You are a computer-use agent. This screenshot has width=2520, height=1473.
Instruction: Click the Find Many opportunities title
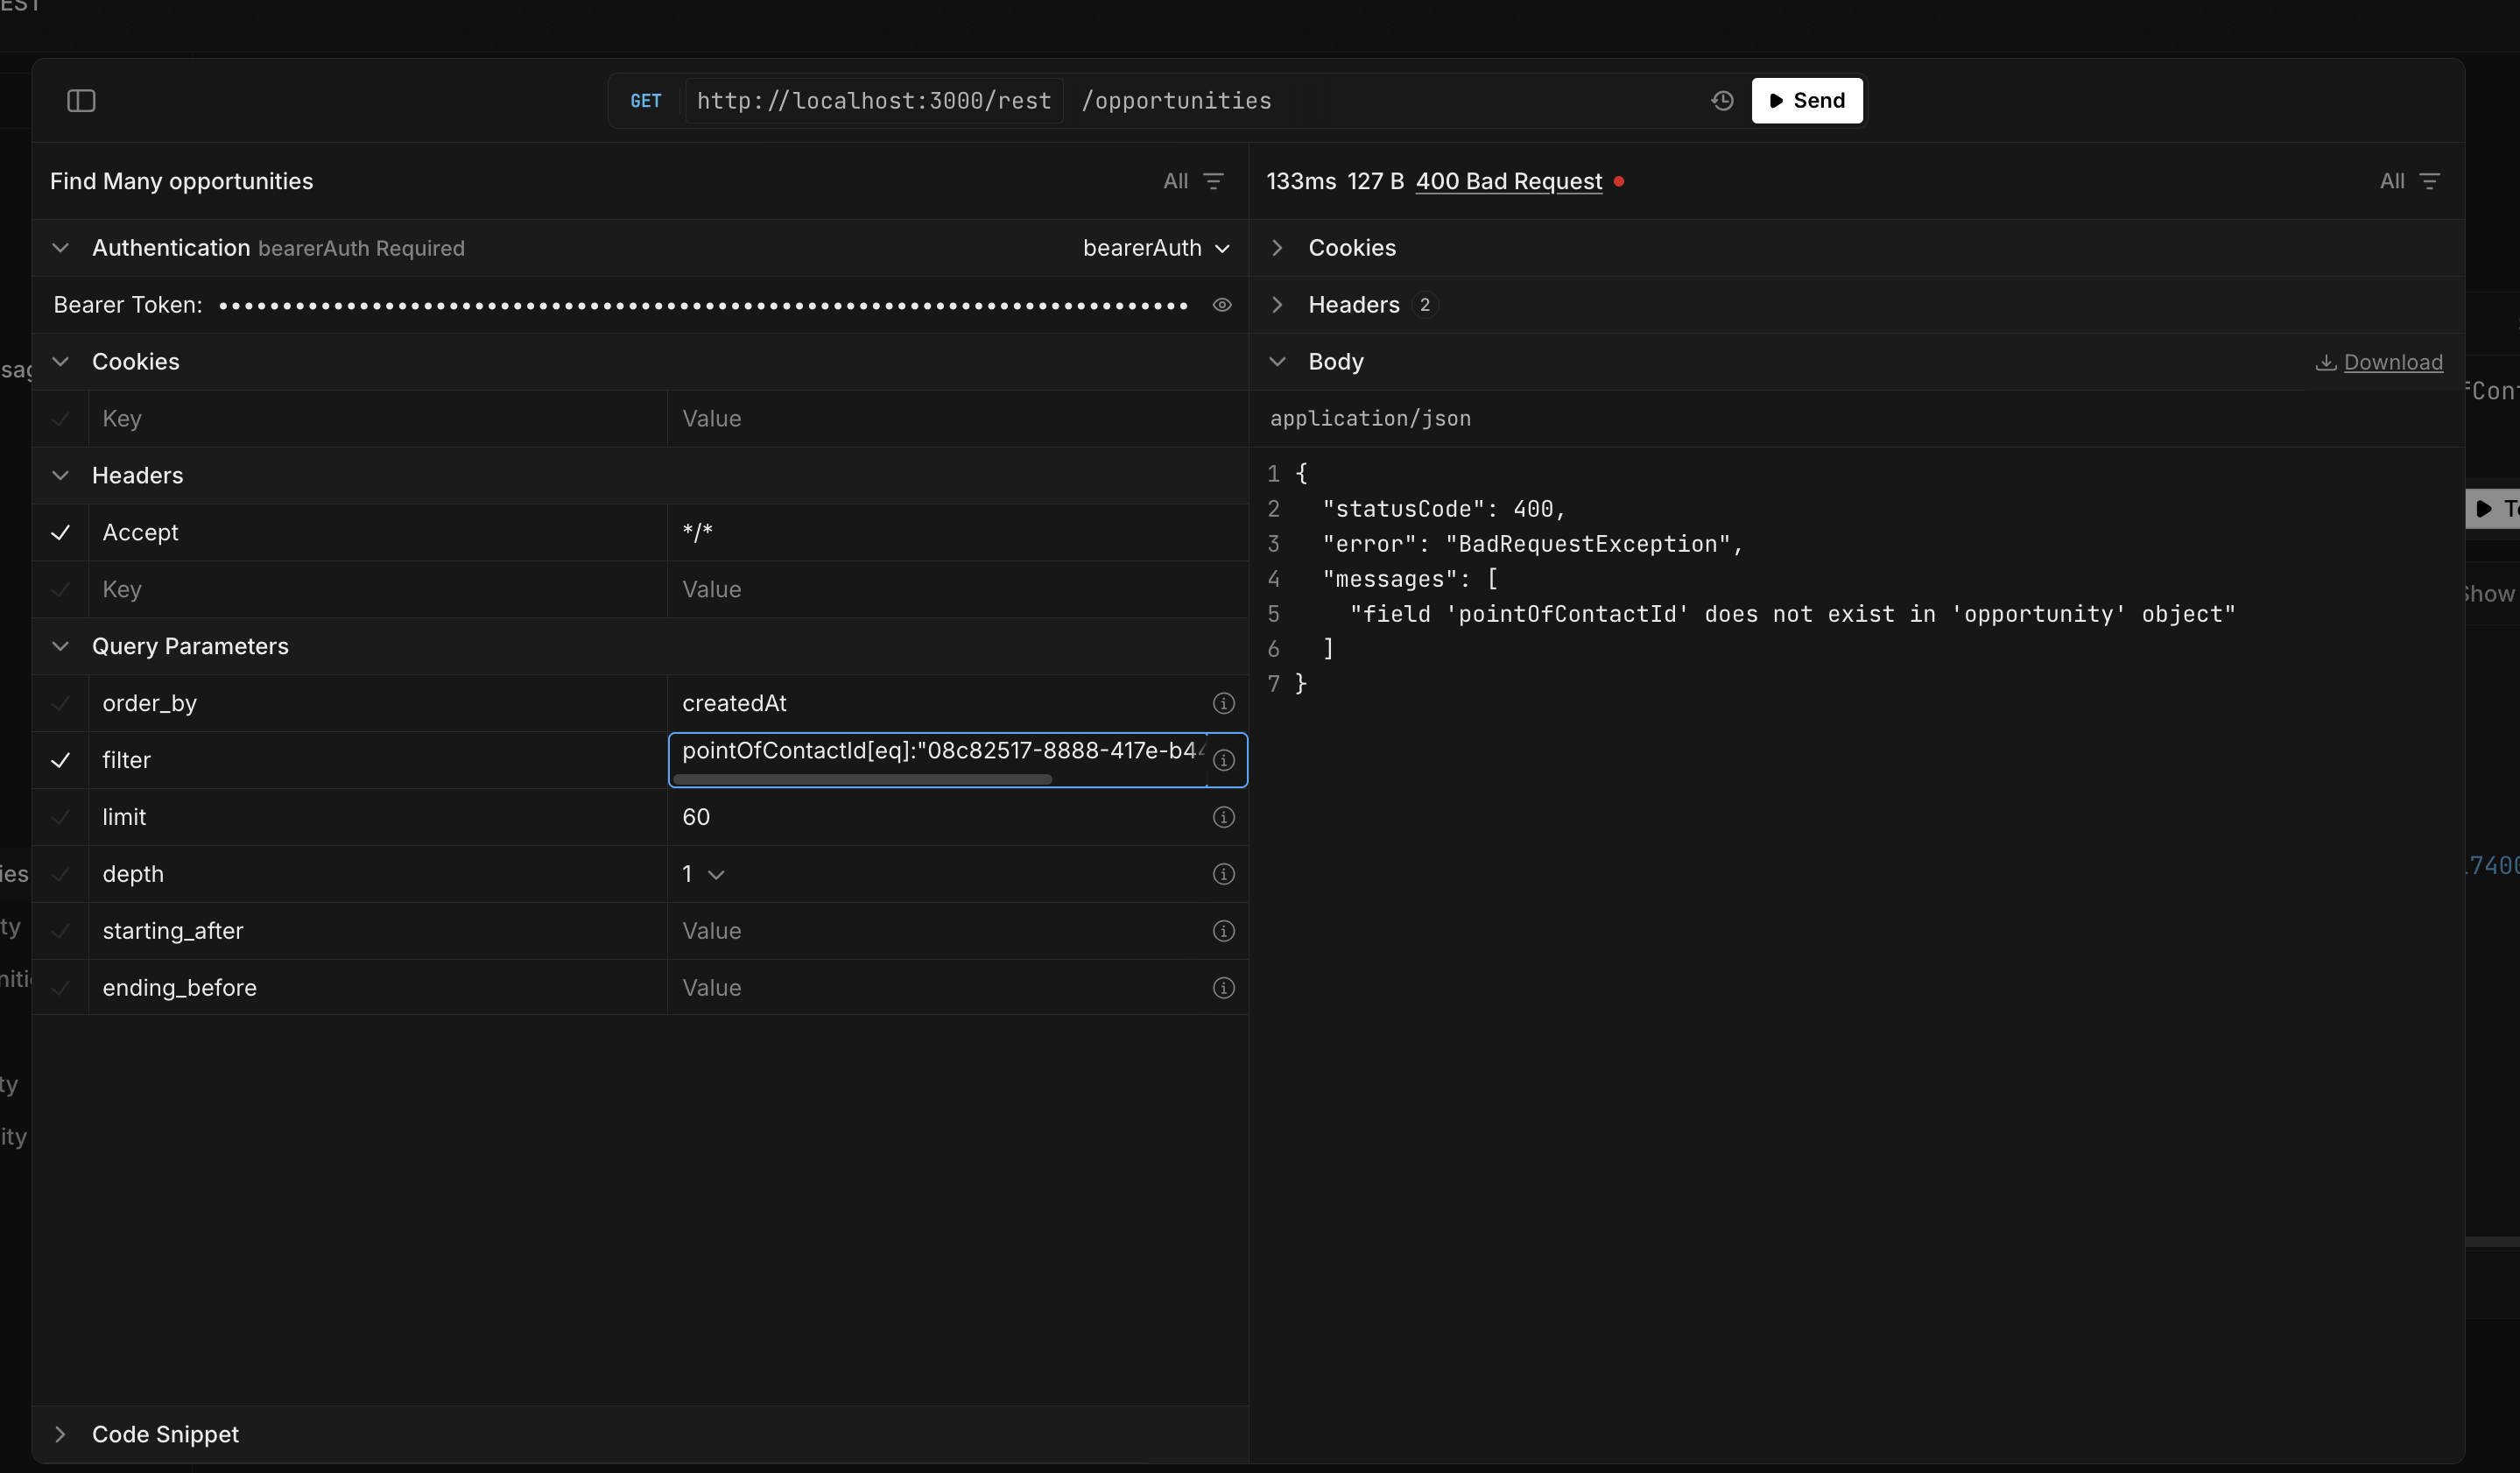[x=181, y=181]
